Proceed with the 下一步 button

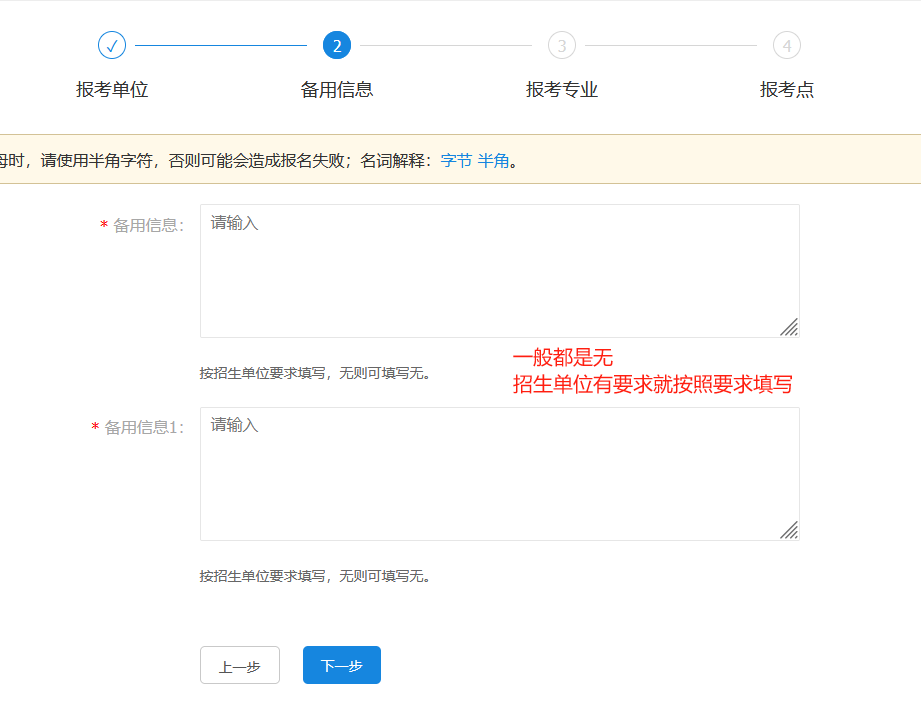[x=342, y=666]
